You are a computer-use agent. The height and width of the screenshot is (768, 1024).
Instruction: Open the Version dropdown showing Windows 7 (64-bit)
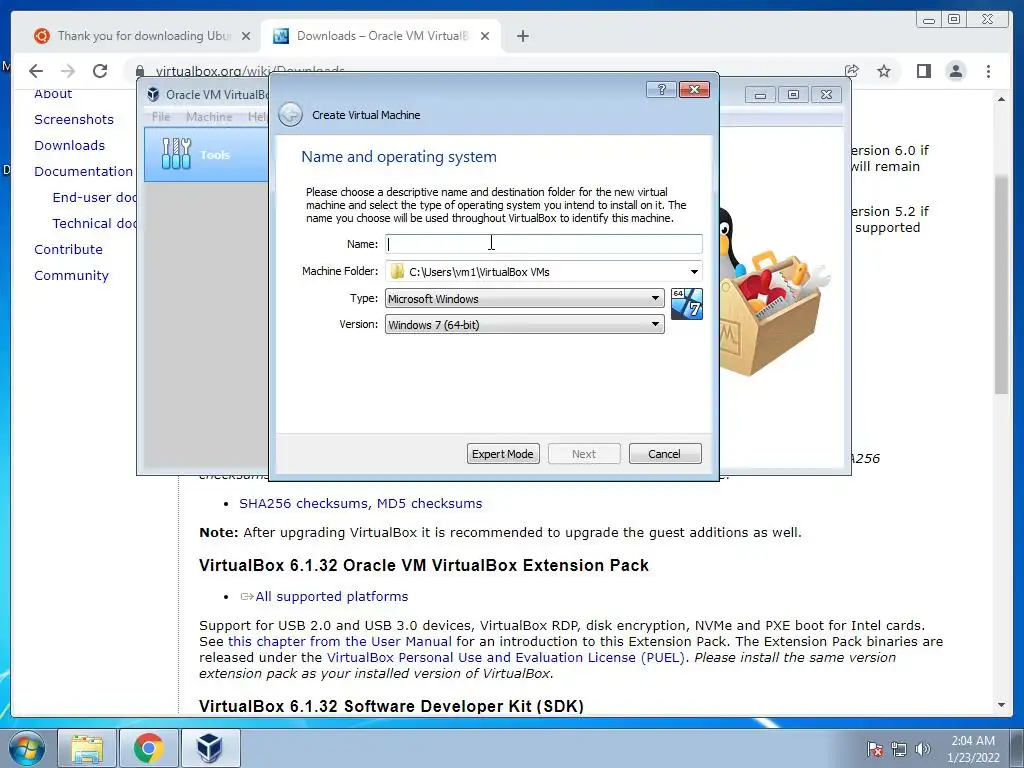tap(524, 325)
